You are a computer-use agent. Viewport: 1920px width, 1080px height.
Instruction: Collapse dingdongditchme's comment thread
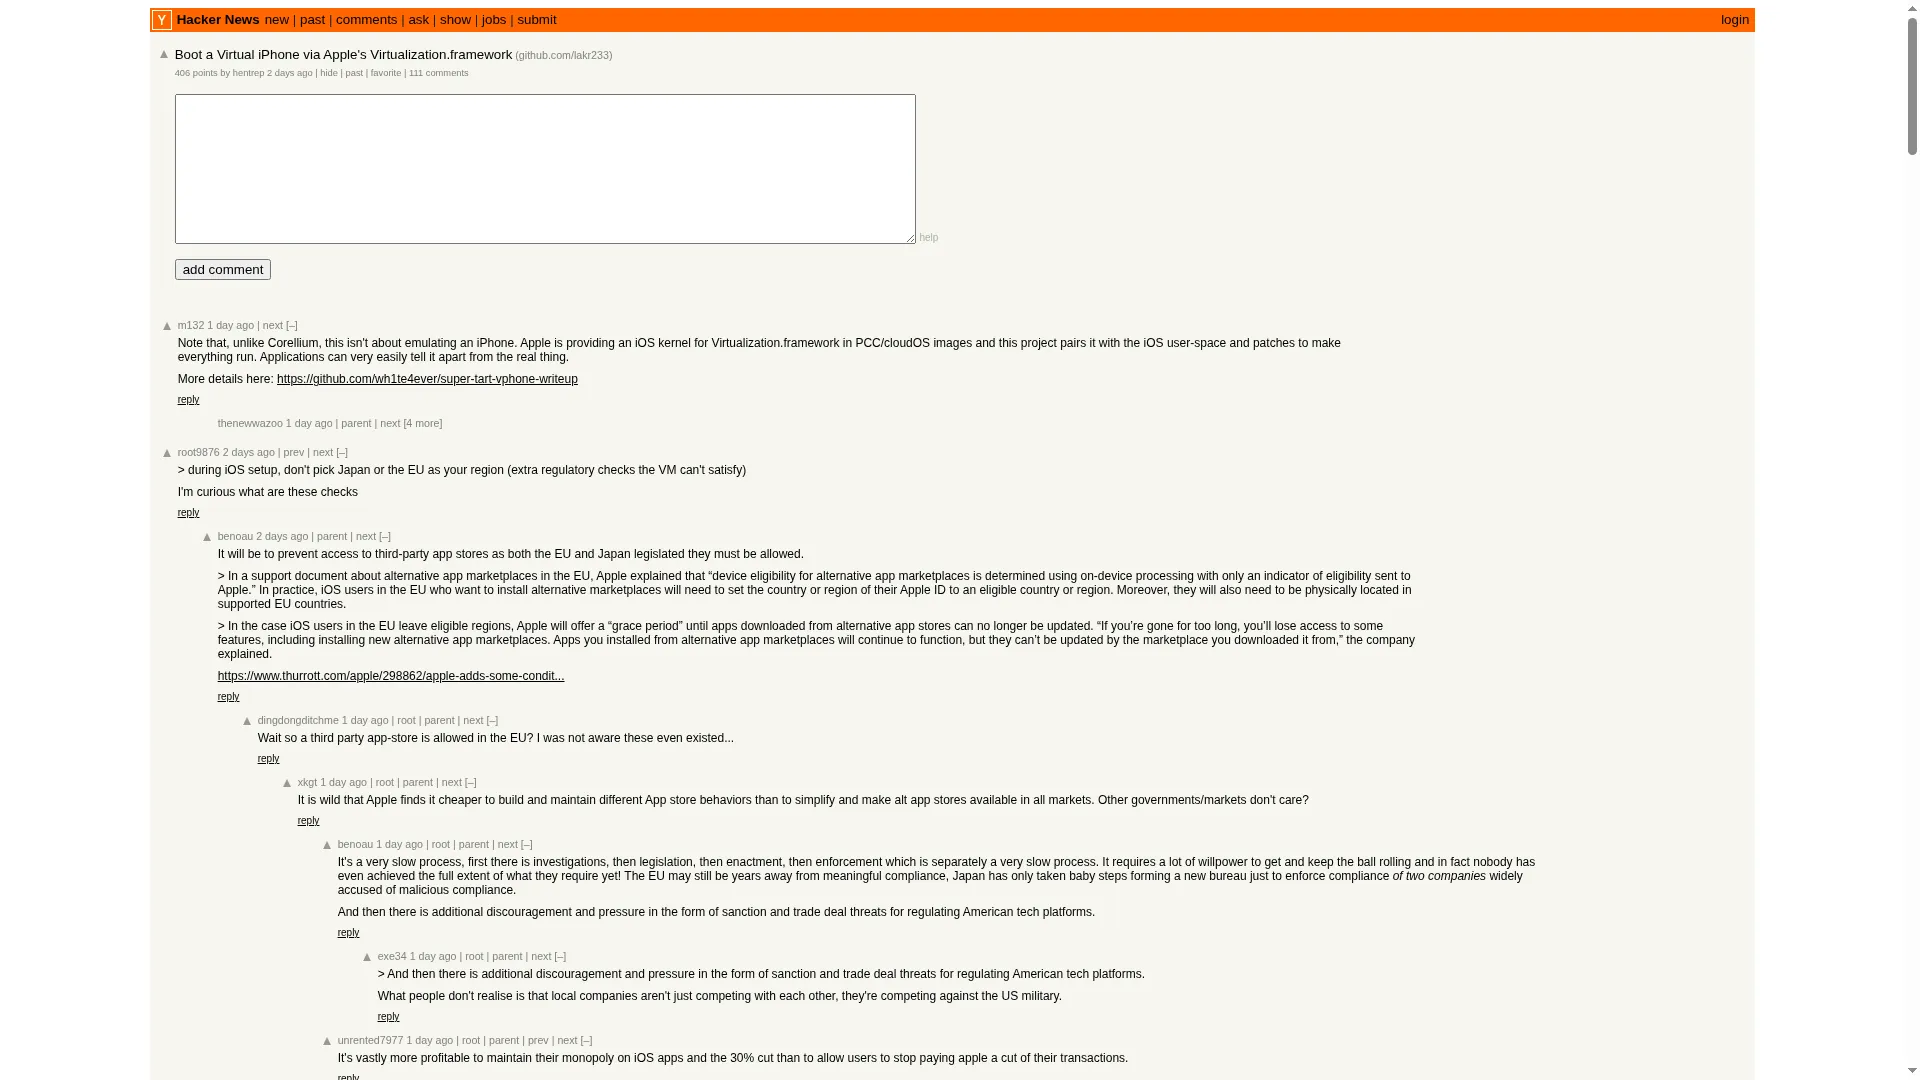tap(492, 720)
